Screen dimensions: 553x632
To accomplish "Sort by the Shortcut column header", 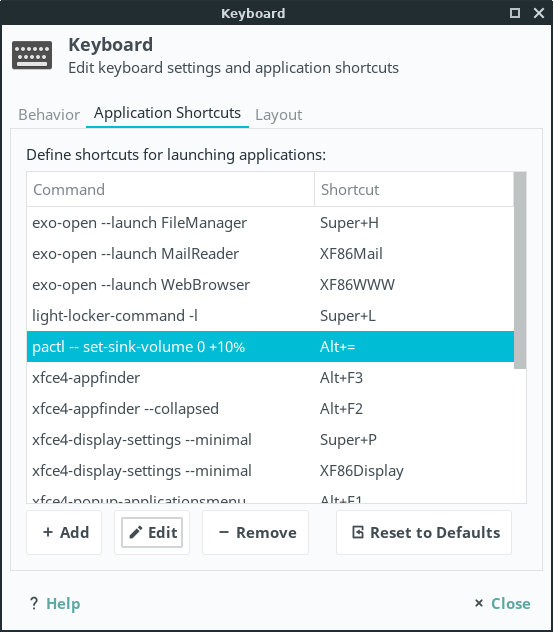I will pos(414,189).
